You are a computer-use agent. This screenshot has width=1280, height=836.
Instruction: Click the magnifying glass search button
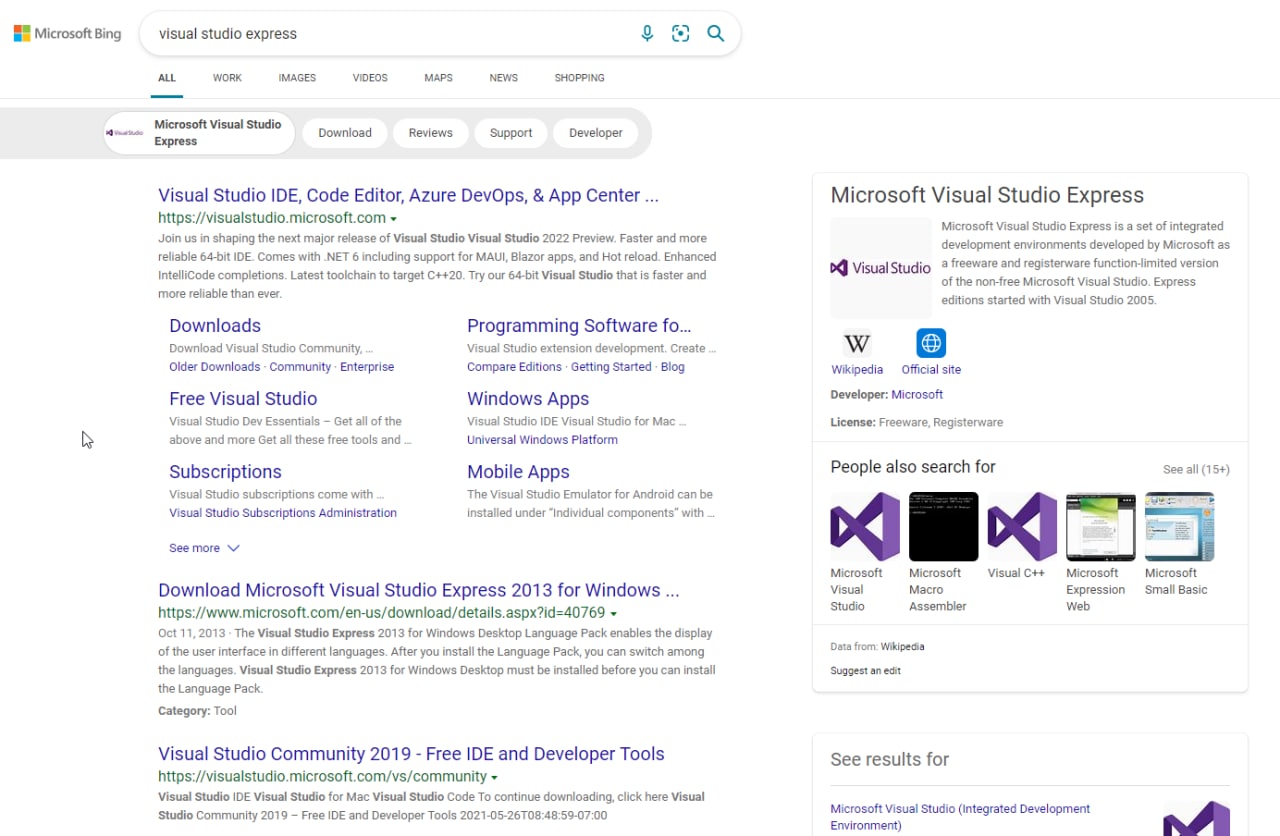click(716, 33)
